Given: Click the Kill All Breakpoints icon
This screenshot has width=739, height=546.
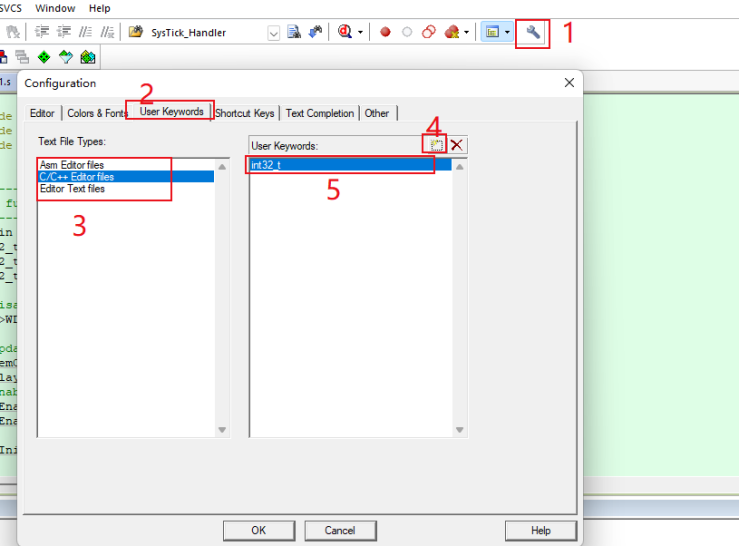Looking at the screenshot, I should 451,32.
